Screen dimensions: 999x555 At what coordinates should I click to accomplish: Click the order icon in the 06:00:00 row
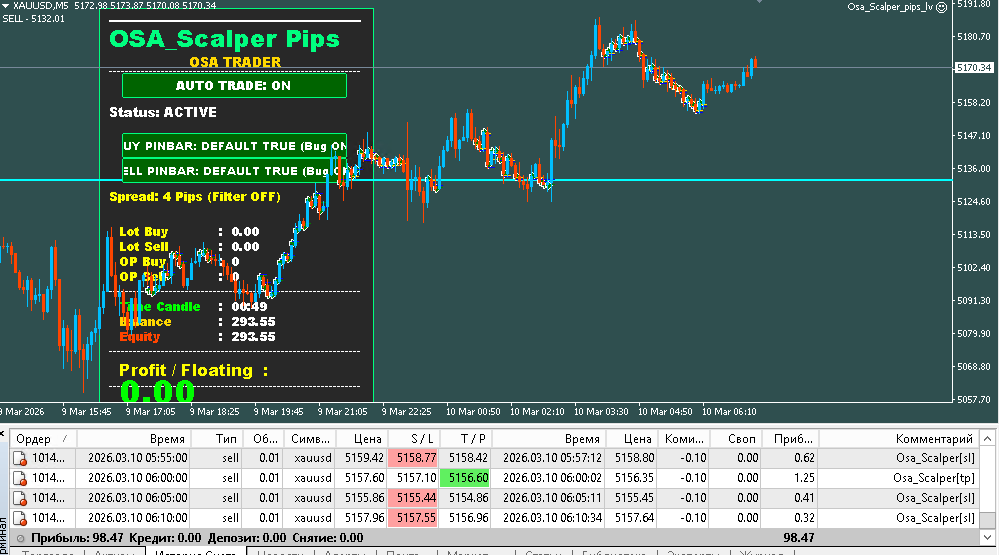(20, 478)
